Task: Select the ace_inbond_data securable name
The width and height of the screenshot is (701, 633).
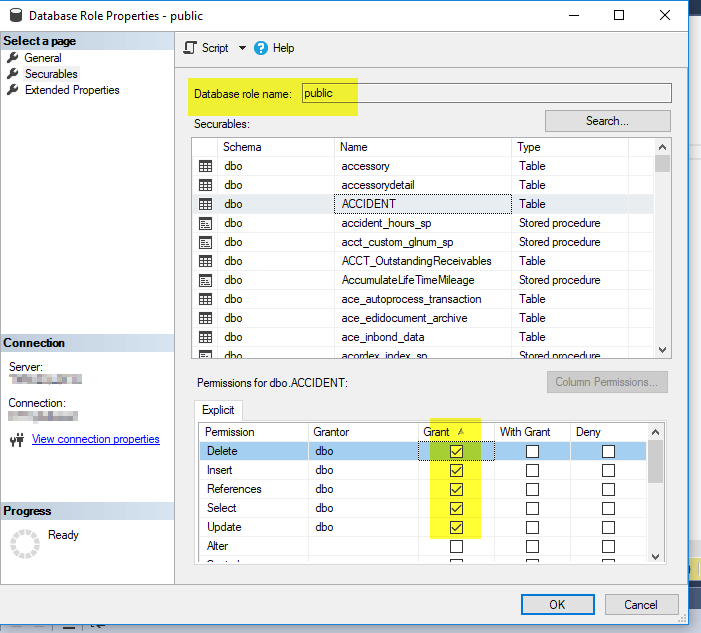Action: tap(383, 337)
